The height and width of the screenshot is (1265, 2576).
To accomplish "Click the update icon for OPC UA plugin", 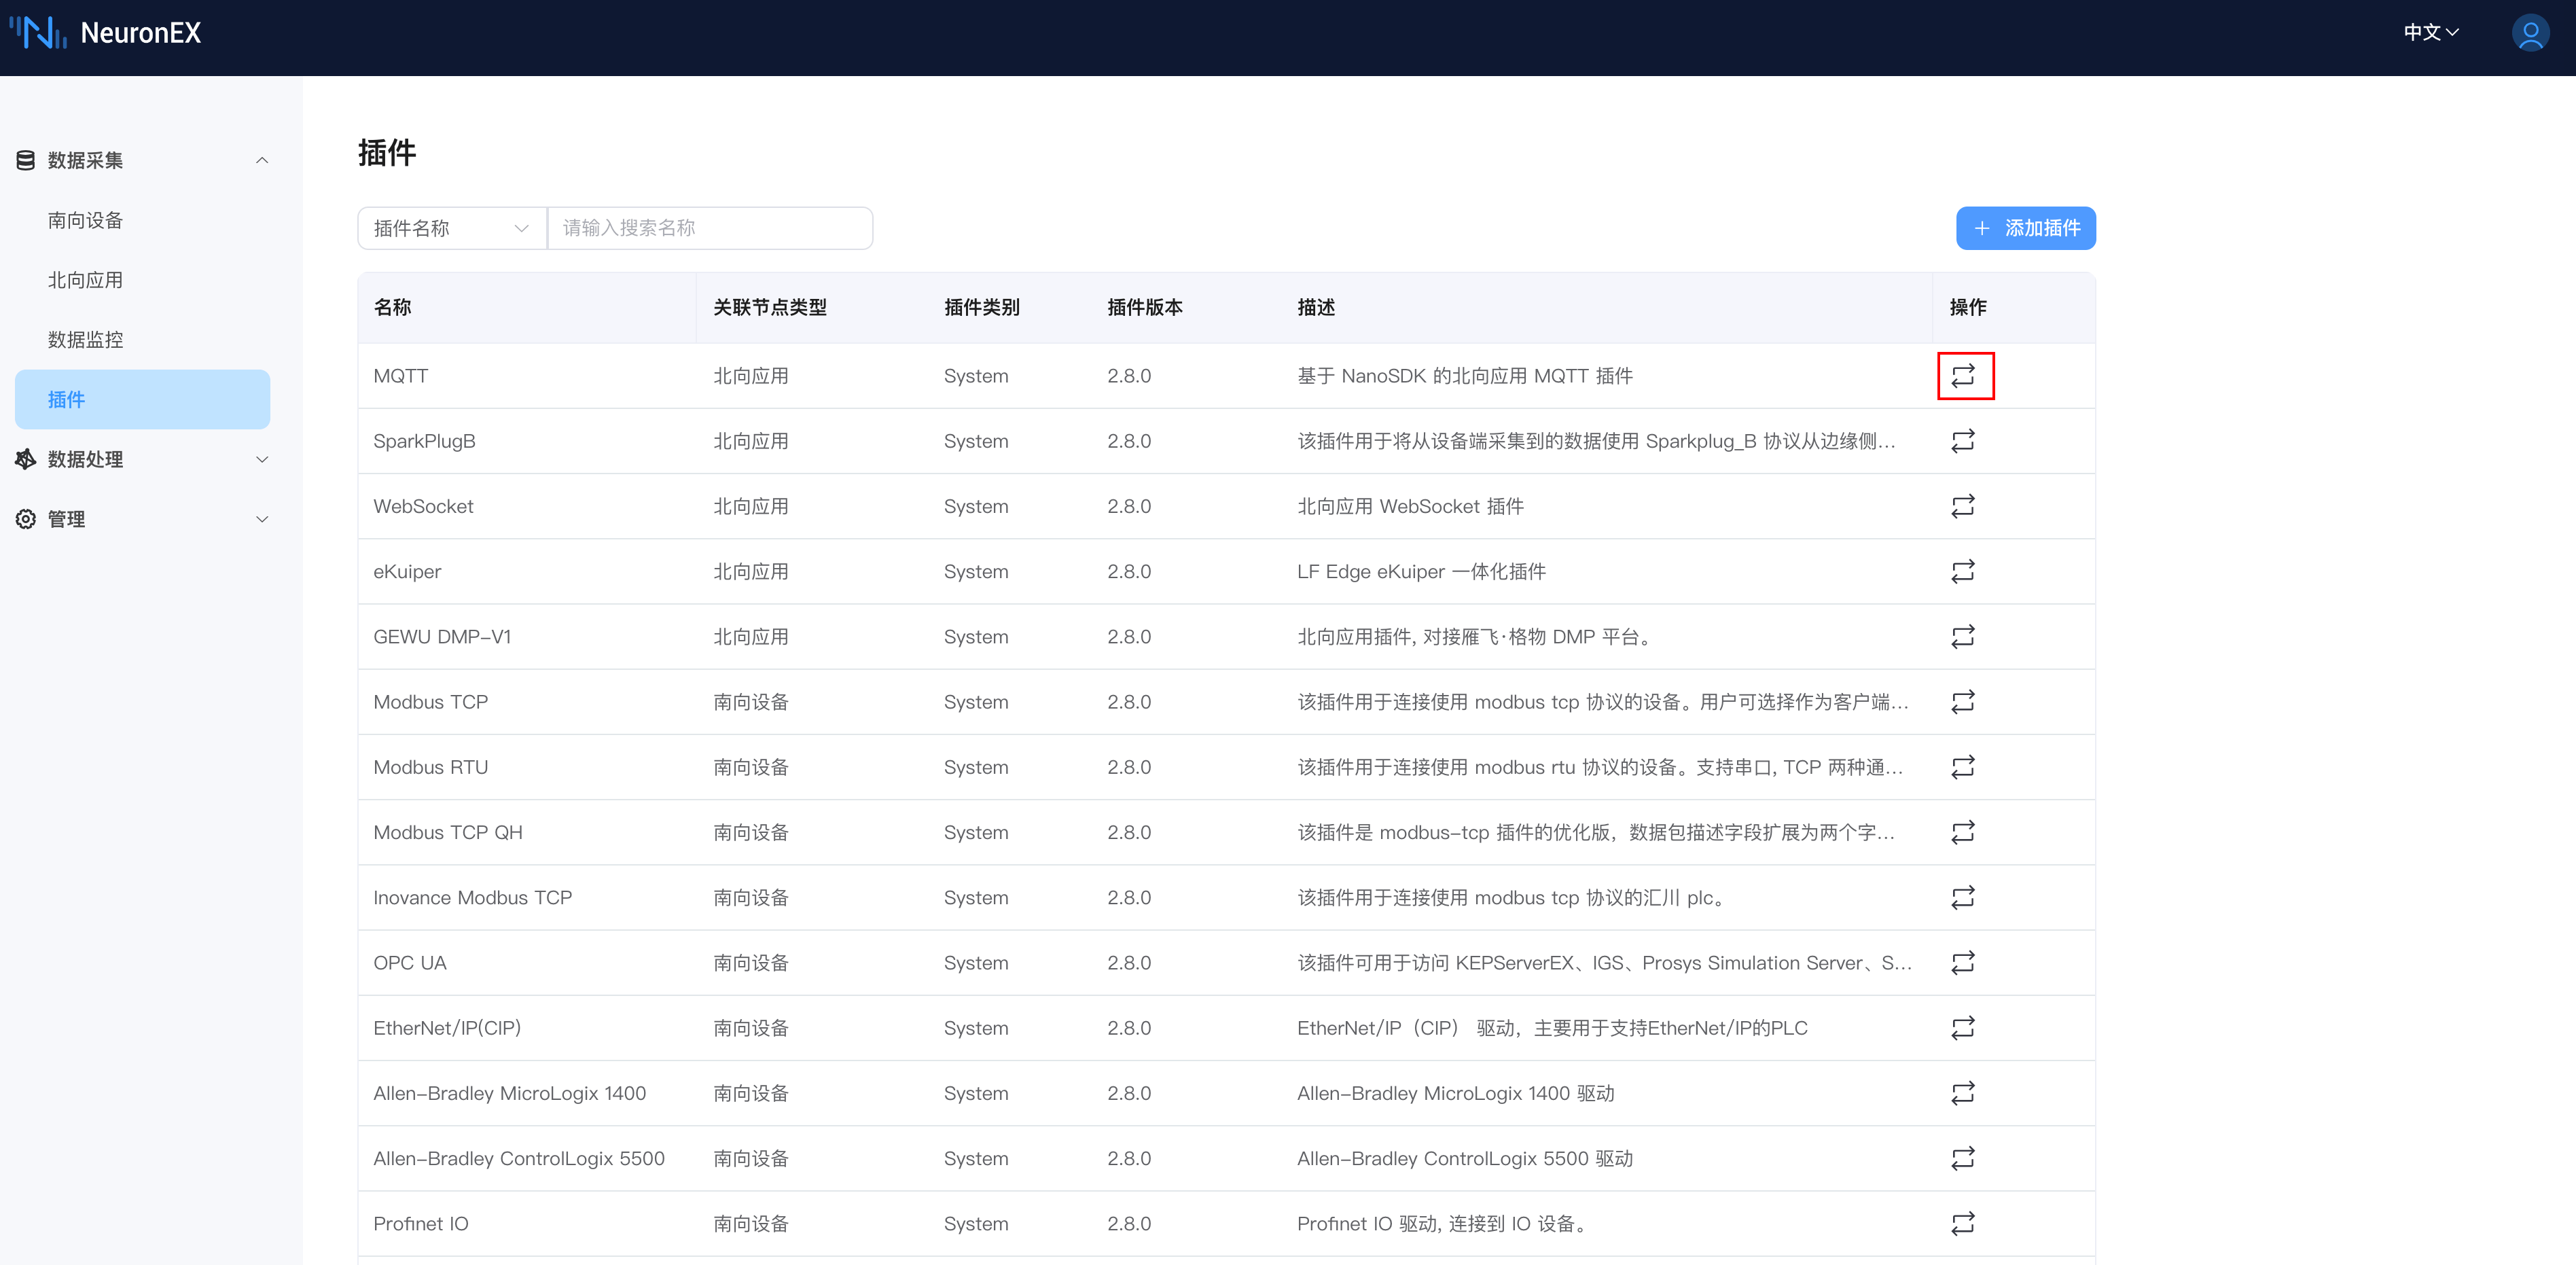I will point(1962,962).
